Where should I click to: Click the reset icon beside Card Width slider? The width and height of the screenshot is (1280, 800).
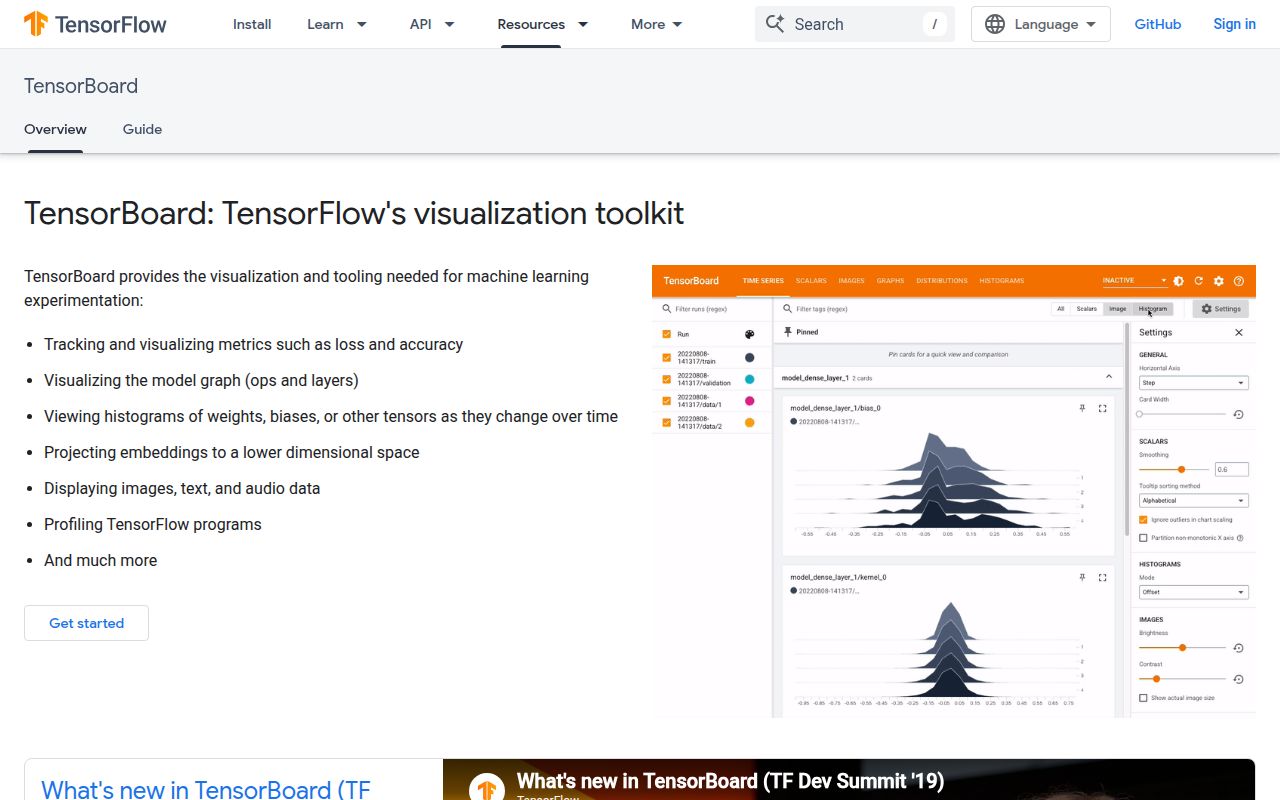pyautogui.click(x=1238, y=414)
